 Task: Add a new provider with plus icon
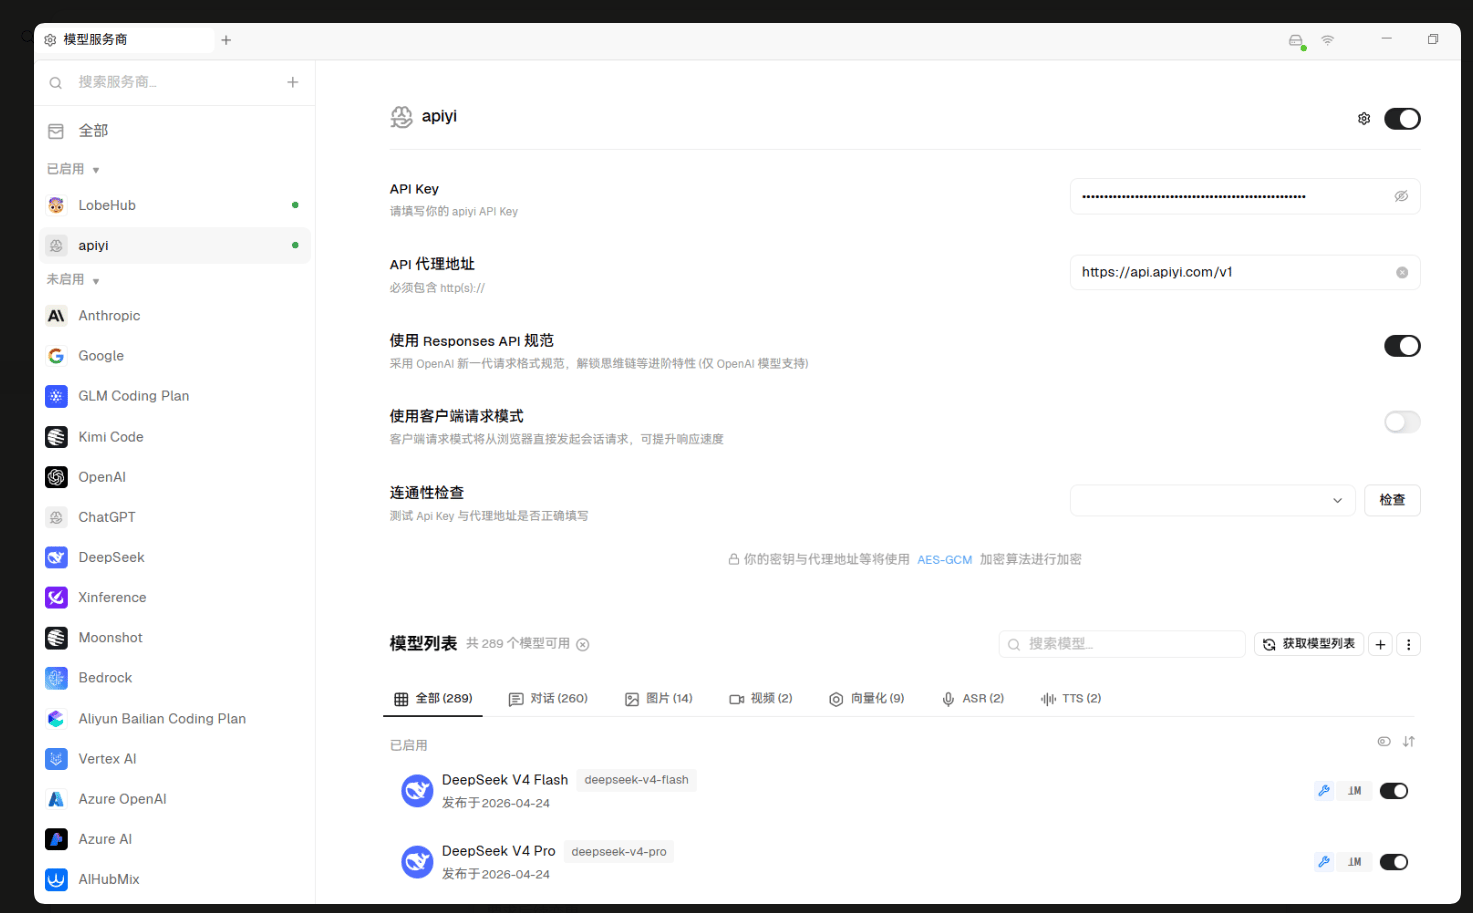coord(292,82)
